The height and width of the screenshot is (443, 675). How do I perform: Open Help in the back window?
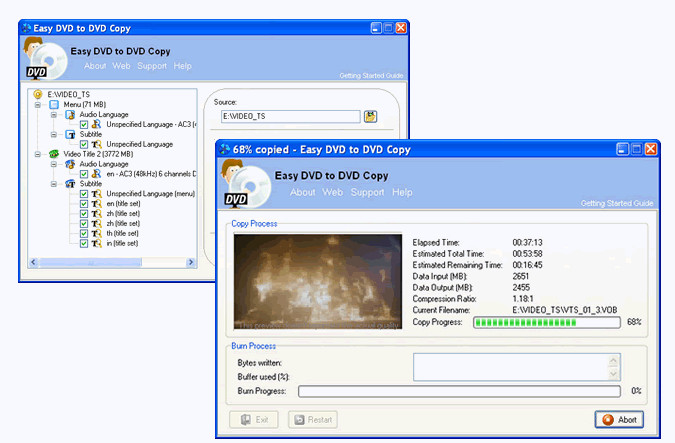tap(183, 66)
